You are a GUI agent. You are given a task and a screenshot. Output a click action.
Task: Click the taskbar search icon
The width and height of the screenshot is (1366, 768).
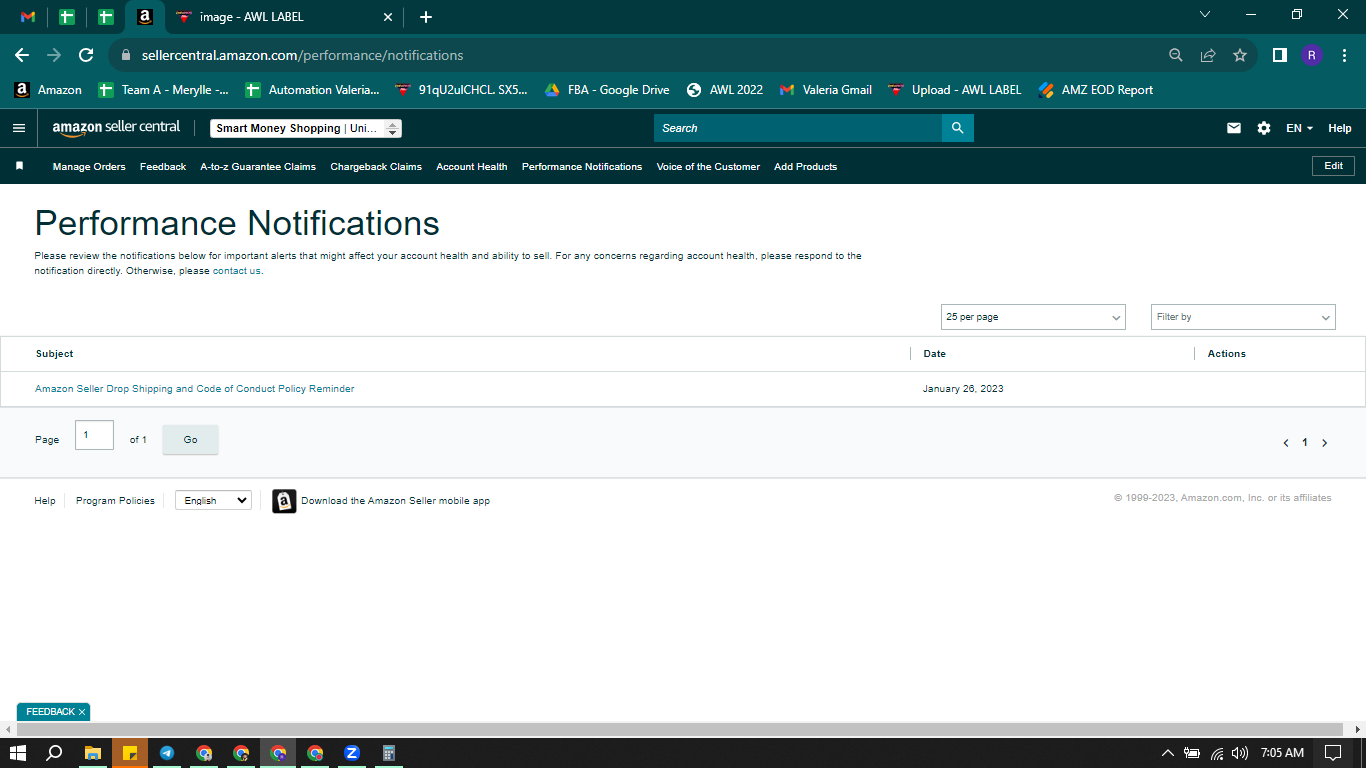(55, 753)
